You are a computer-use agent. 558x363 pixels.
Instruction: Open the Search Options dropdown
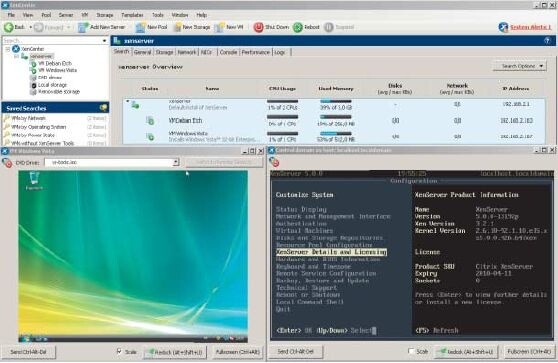(519, 66)
